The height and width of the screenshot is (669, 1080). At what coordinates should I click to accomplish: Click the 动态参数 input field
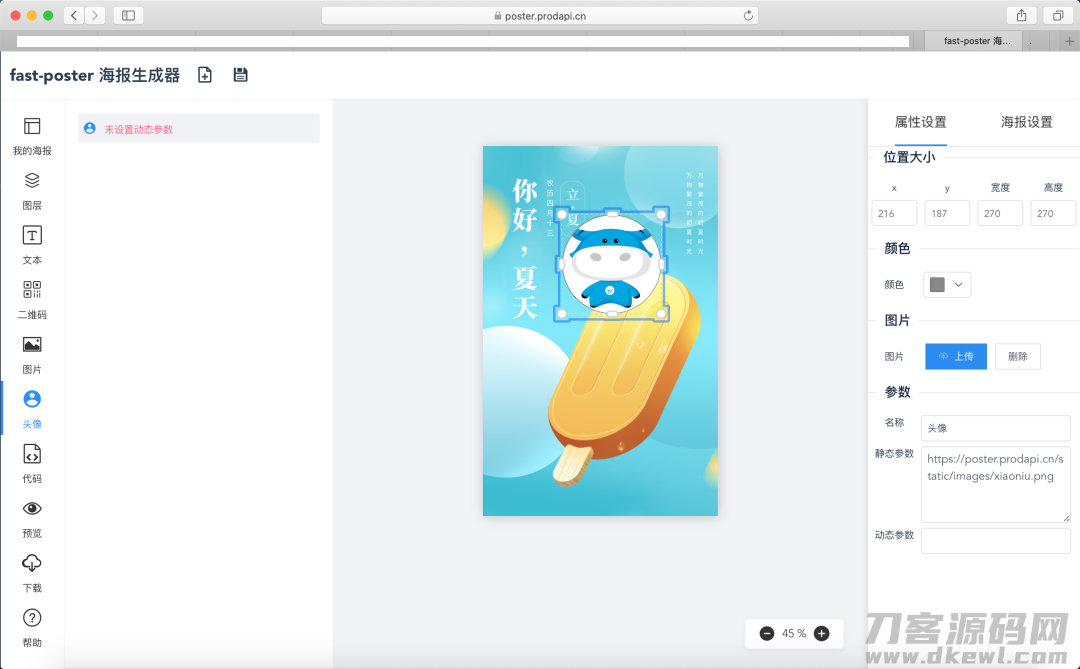click(x=995, y=541)
